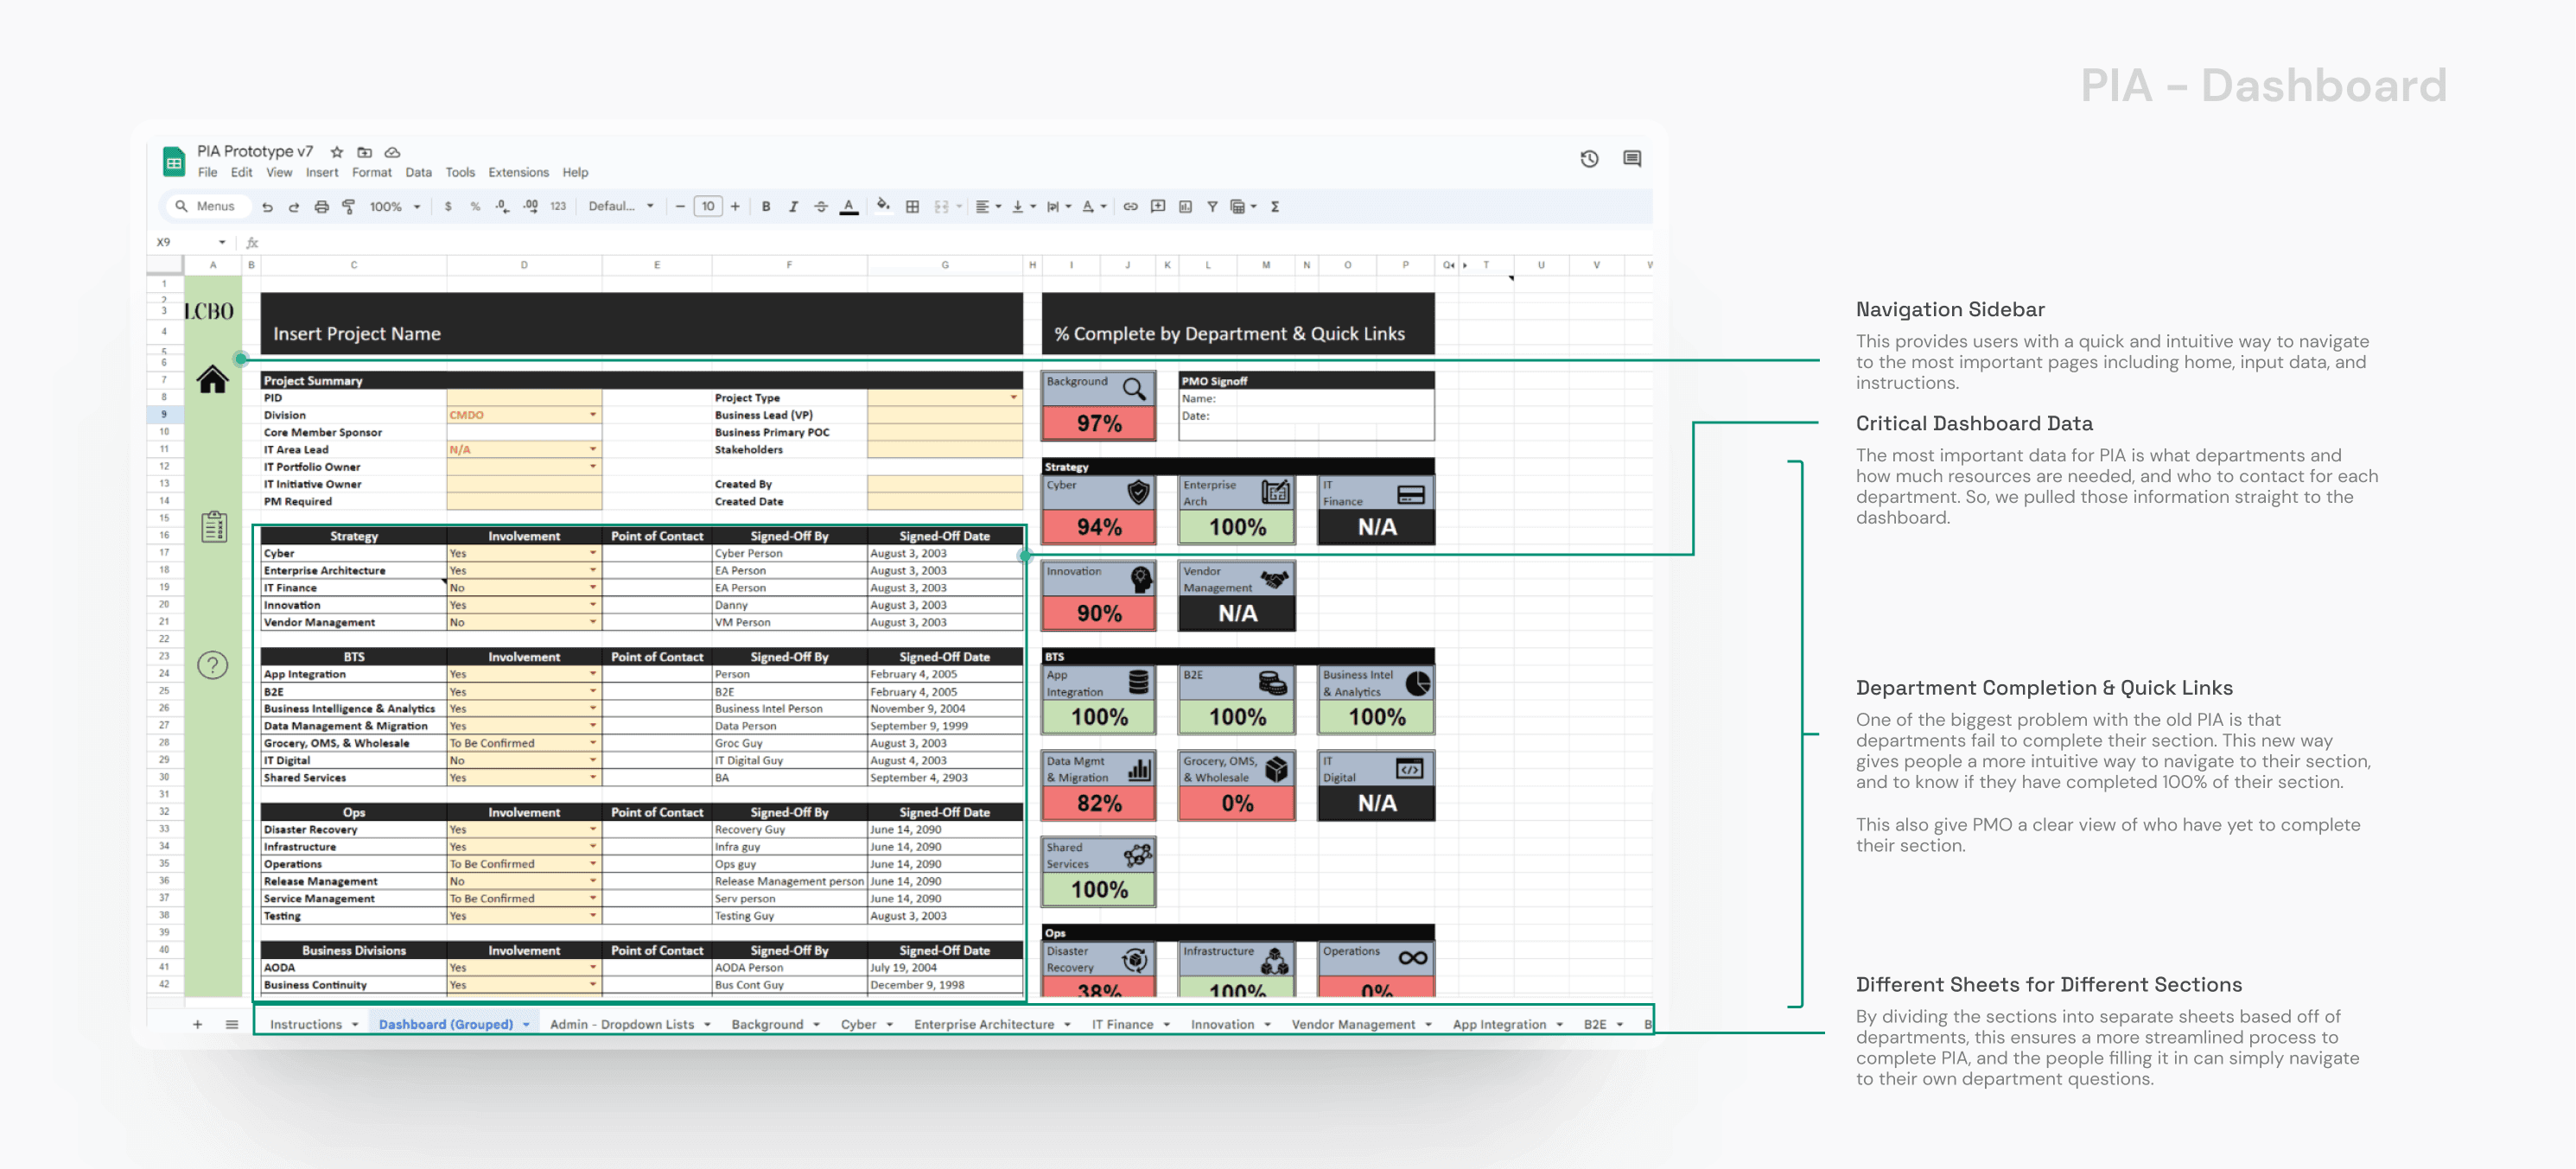Image resolution: width=2576 pixels, height=1169 pixels.
Task: Toggle italic formatting
Action: [x=793, y=207]
